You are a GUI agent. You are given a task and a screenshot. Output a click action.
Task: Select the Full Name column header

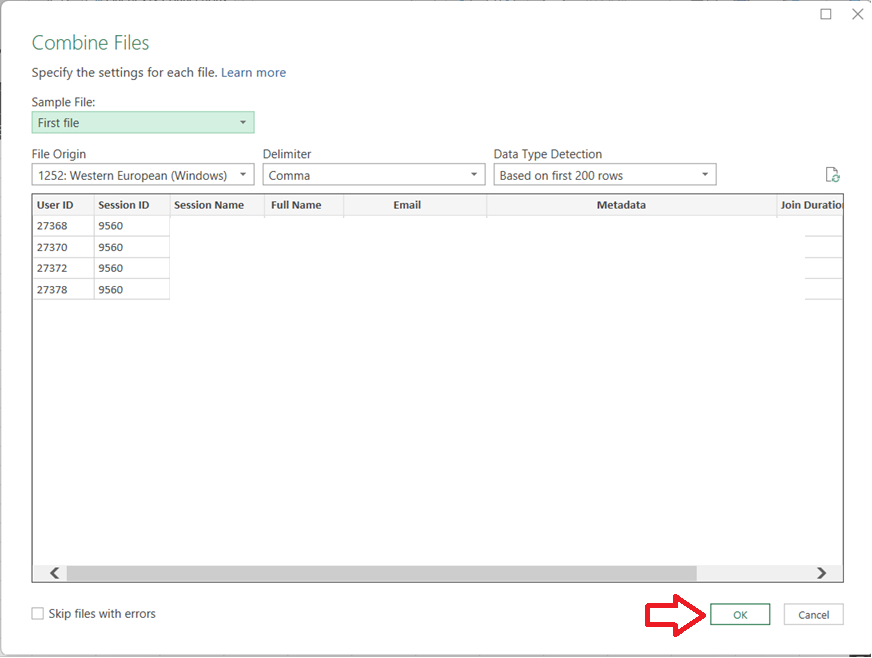(x=296, y=205)
